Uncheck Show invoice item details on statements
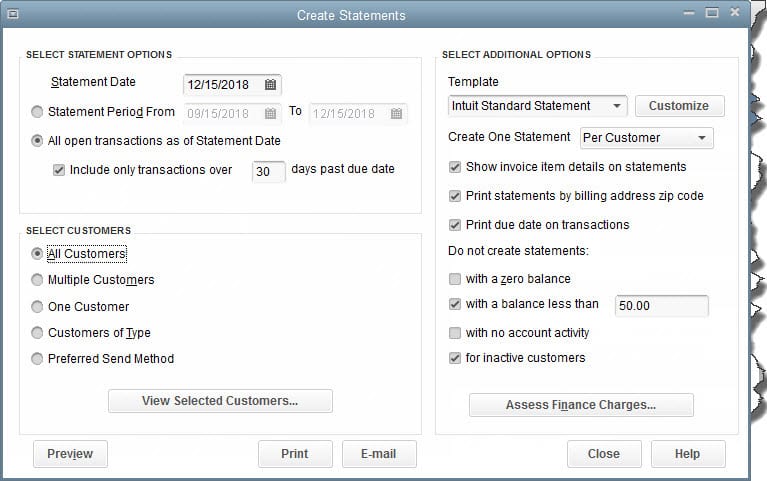Image resolution: width=767 pixels, height=481 pixels. click(x=456, y=167)
